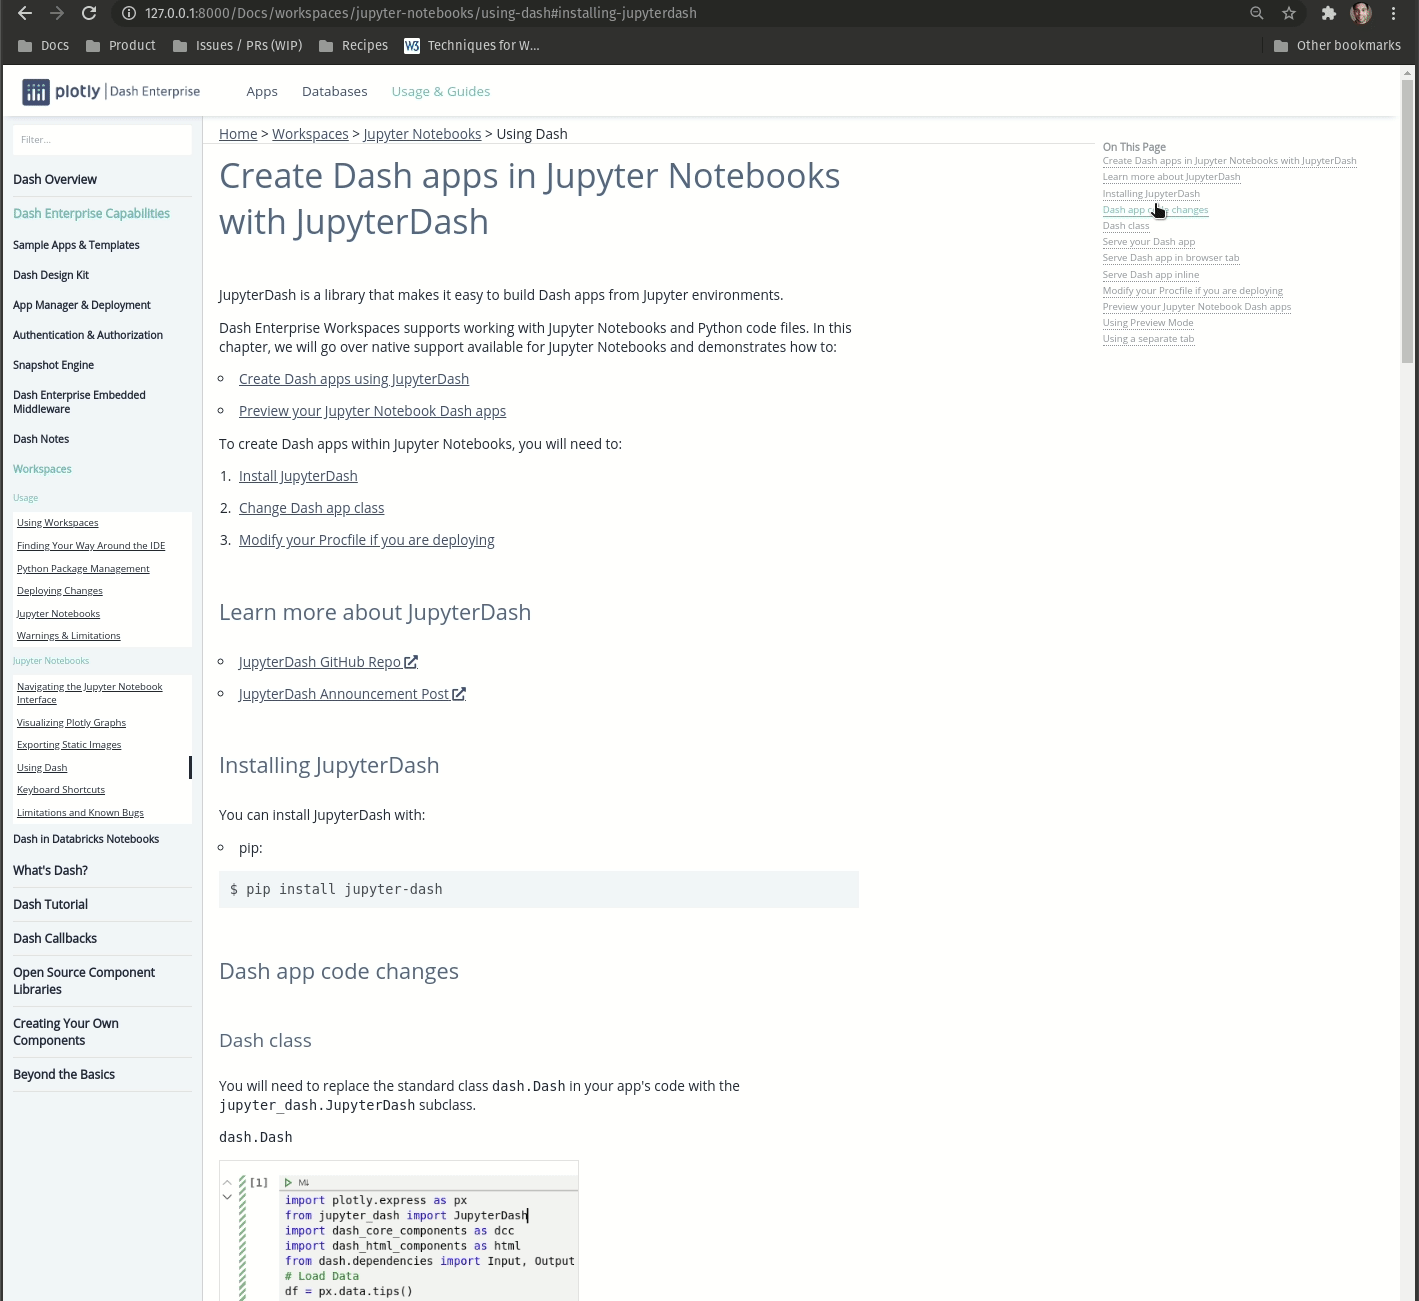This screenshot has height=1301, width=1419.
Task: Open the Apps navigation tab
Action: pyautogui.click(x=262, y=91)
